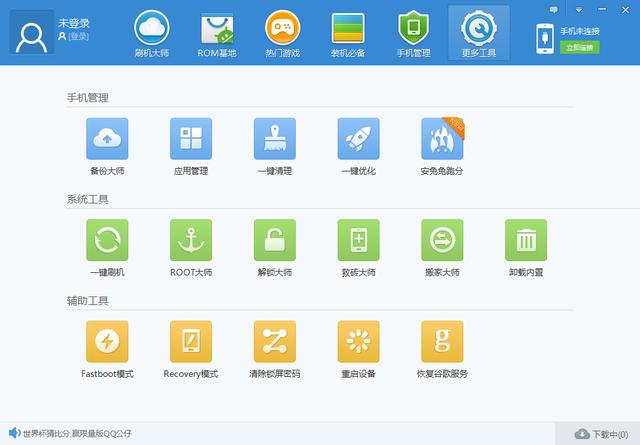640x445 pixels.
Task: Open 救砖大师 unbrick tool
Action: 358,241
